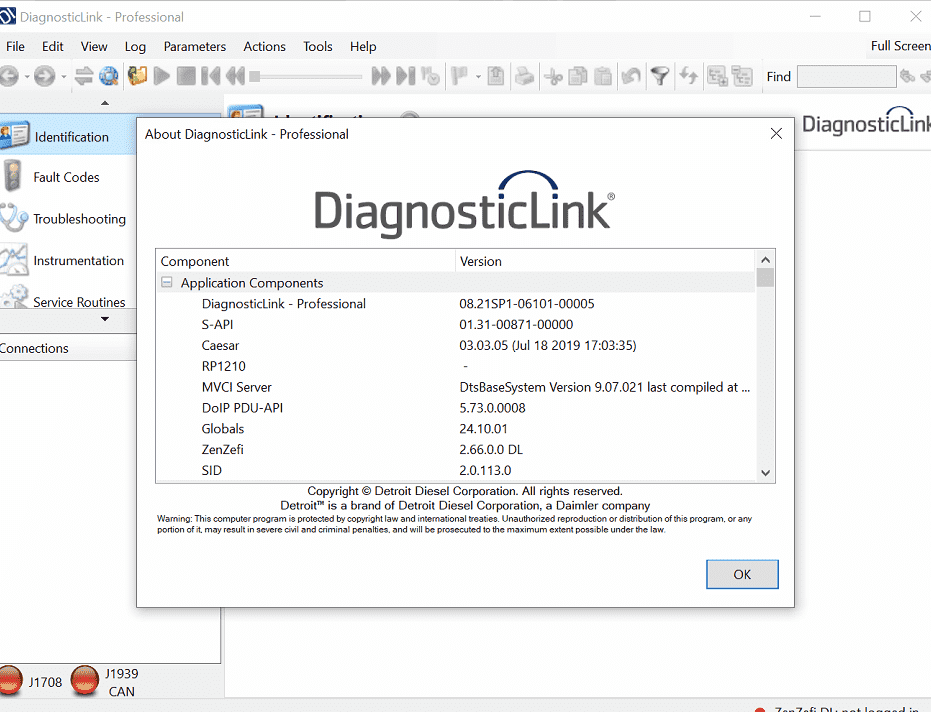
Task: Click OK in the About dialog
Action: click(742, 574)
